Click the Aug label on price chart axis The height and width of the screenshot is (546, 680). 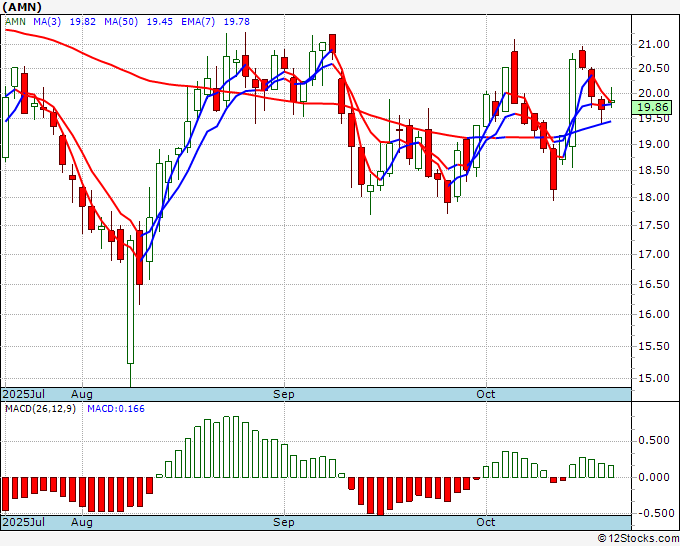coord(82,394)
